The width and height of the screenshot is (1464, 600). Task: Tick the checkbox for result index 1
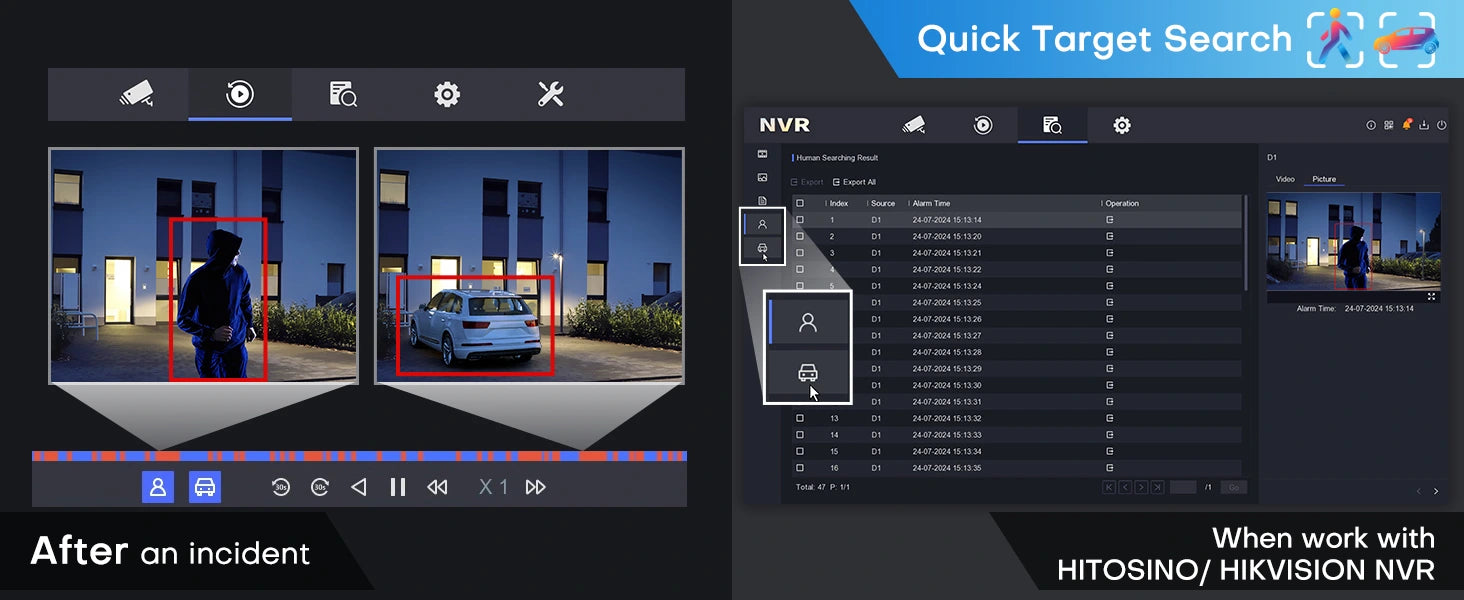point(799,220)
